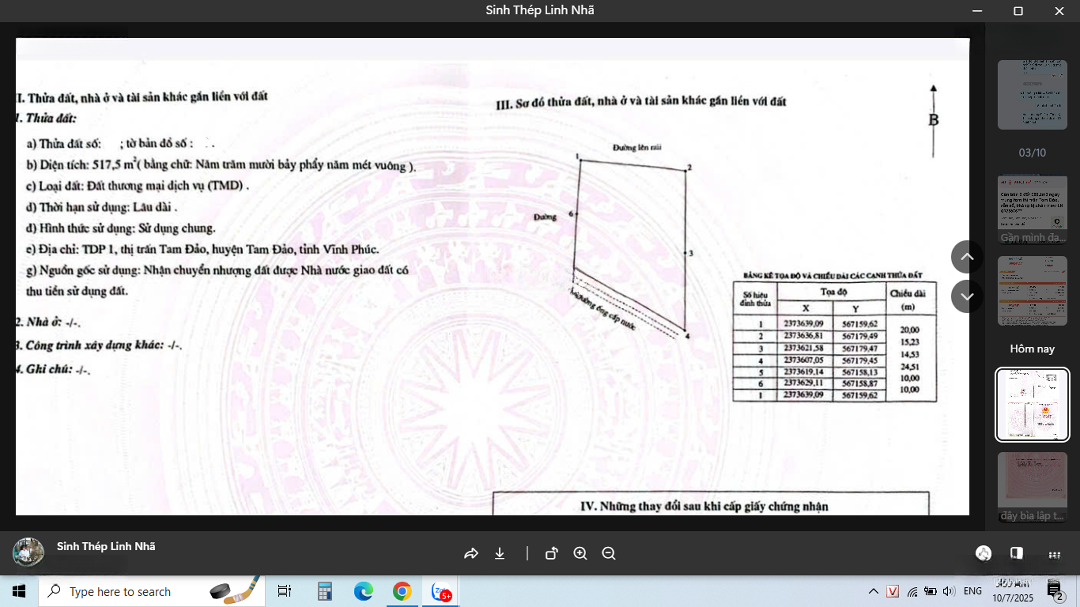Toggle the thumbnail sidebar panel
The height and width of the screenshot is (607, 1080).
coord(1016,553)
